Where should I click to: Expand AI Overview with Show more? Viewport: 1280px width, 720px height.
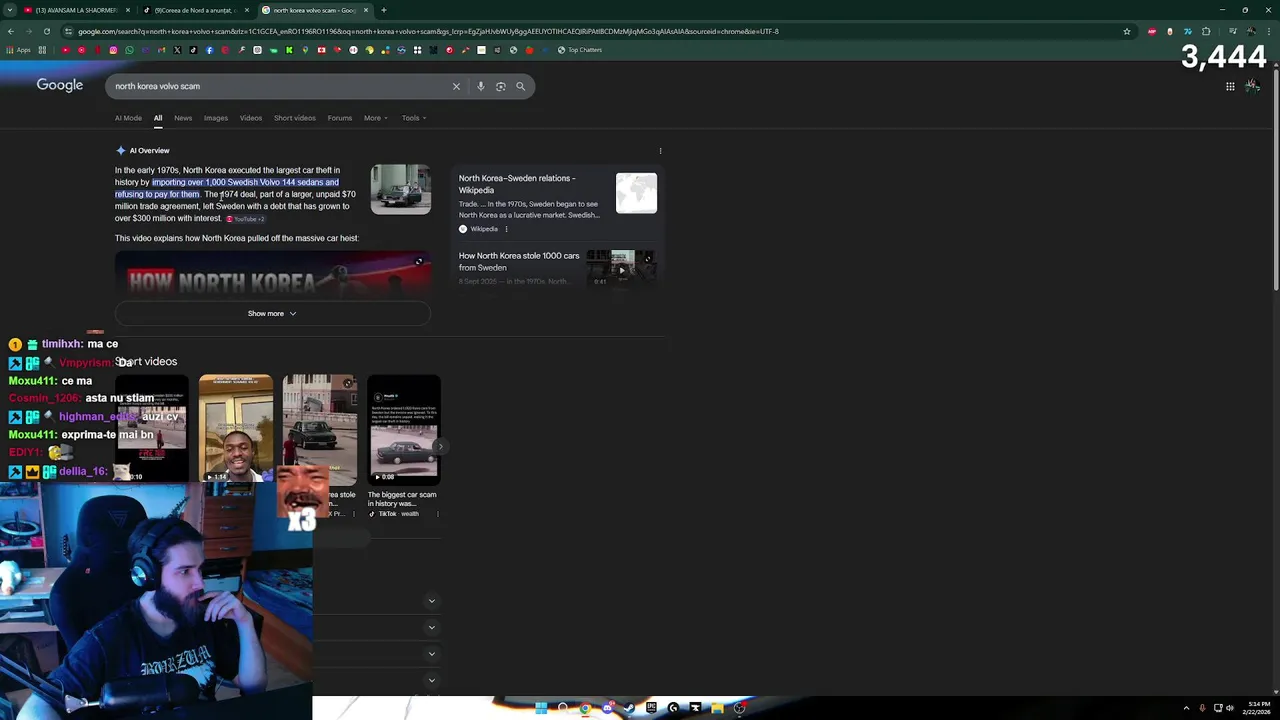[x=272, y=313]
